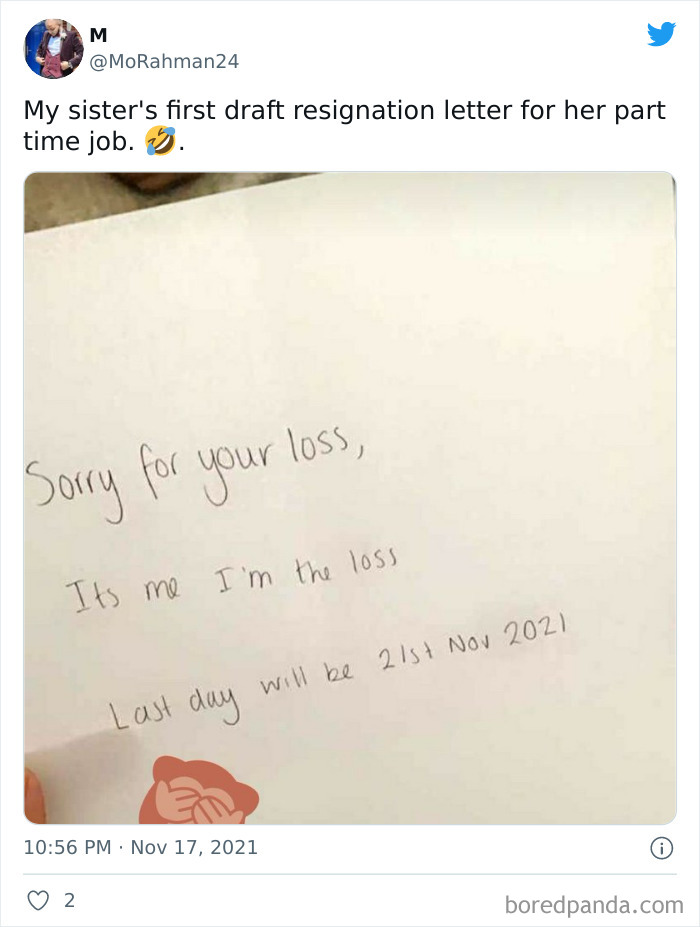Viewport: 700px width, 927px height.
Task: Select the profile avatar of @MoRahman24
Action: (52, 44)
